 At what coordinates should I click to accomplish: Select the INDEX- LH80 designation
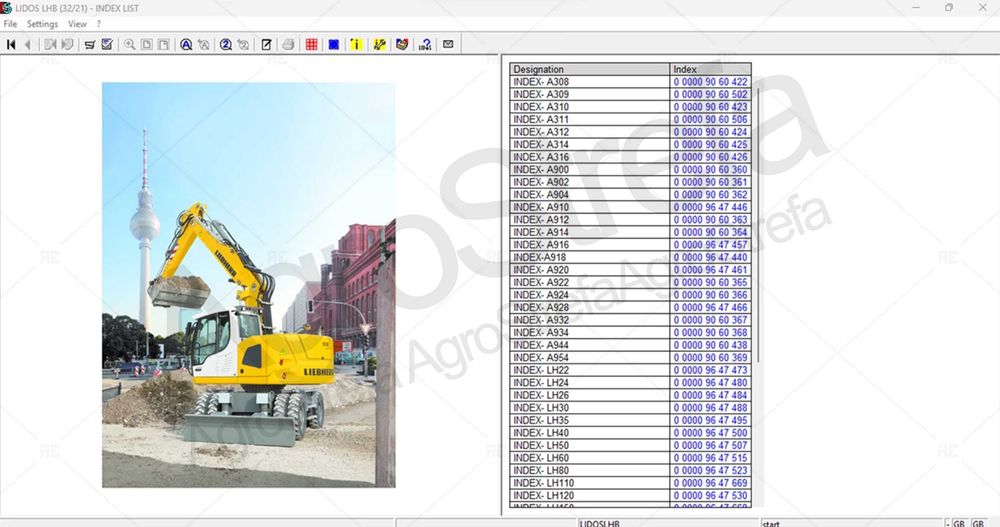click(541, 471)
